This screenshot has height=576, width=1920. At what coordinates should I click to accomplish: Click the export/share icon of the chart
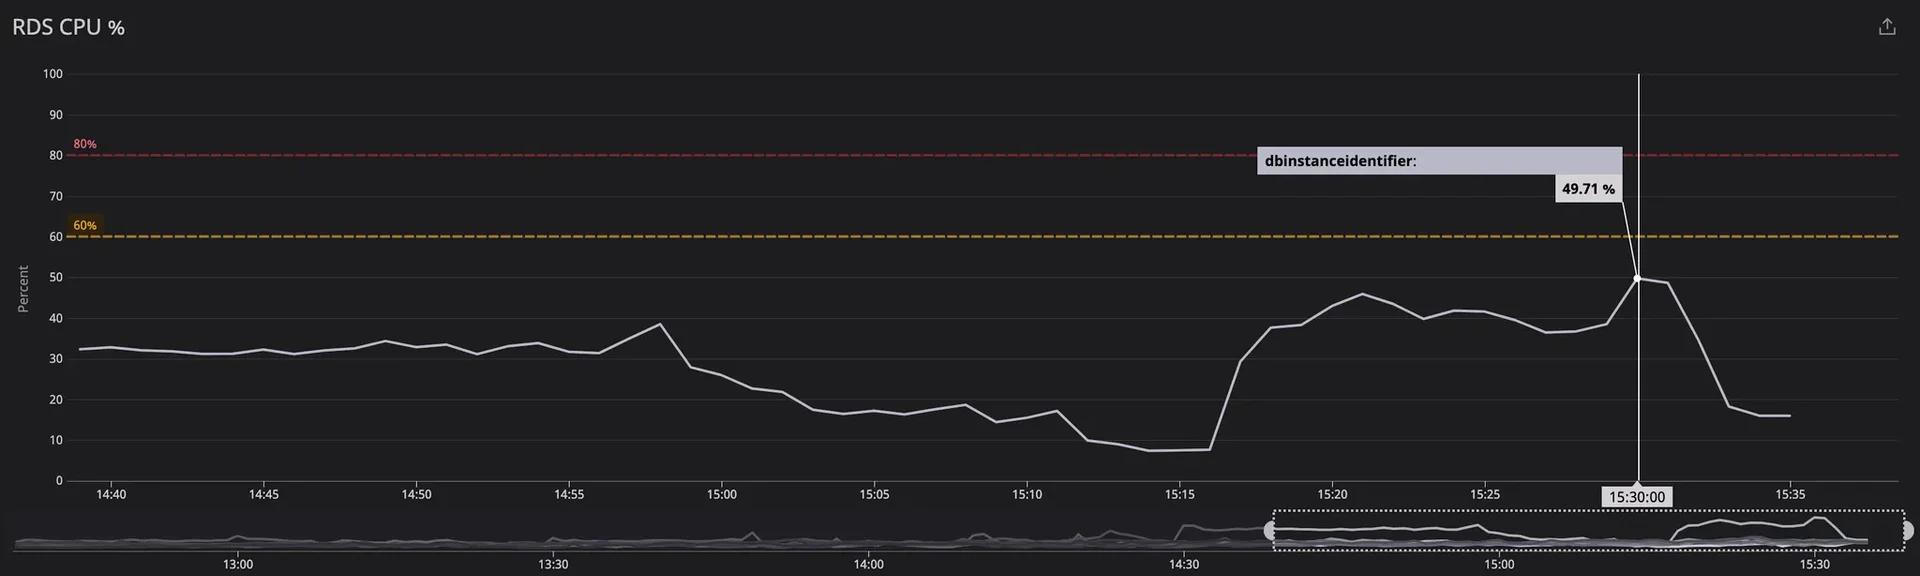1887,27
